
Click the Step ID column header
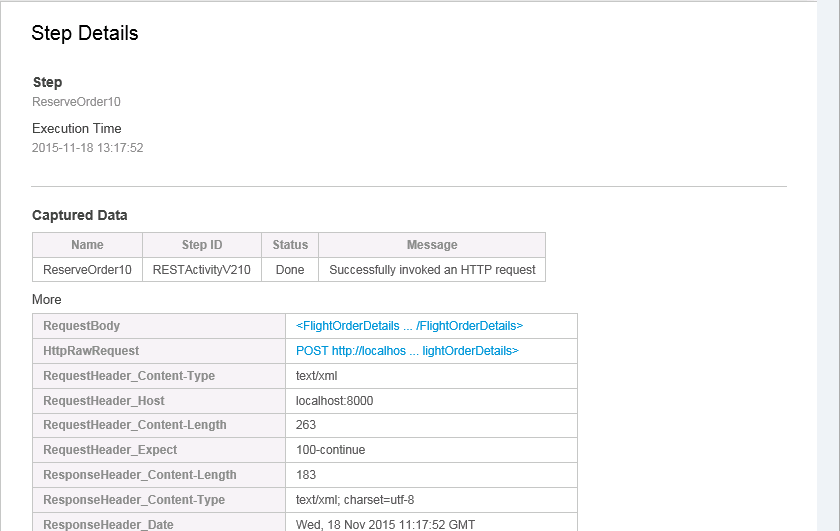pos(202,245)
